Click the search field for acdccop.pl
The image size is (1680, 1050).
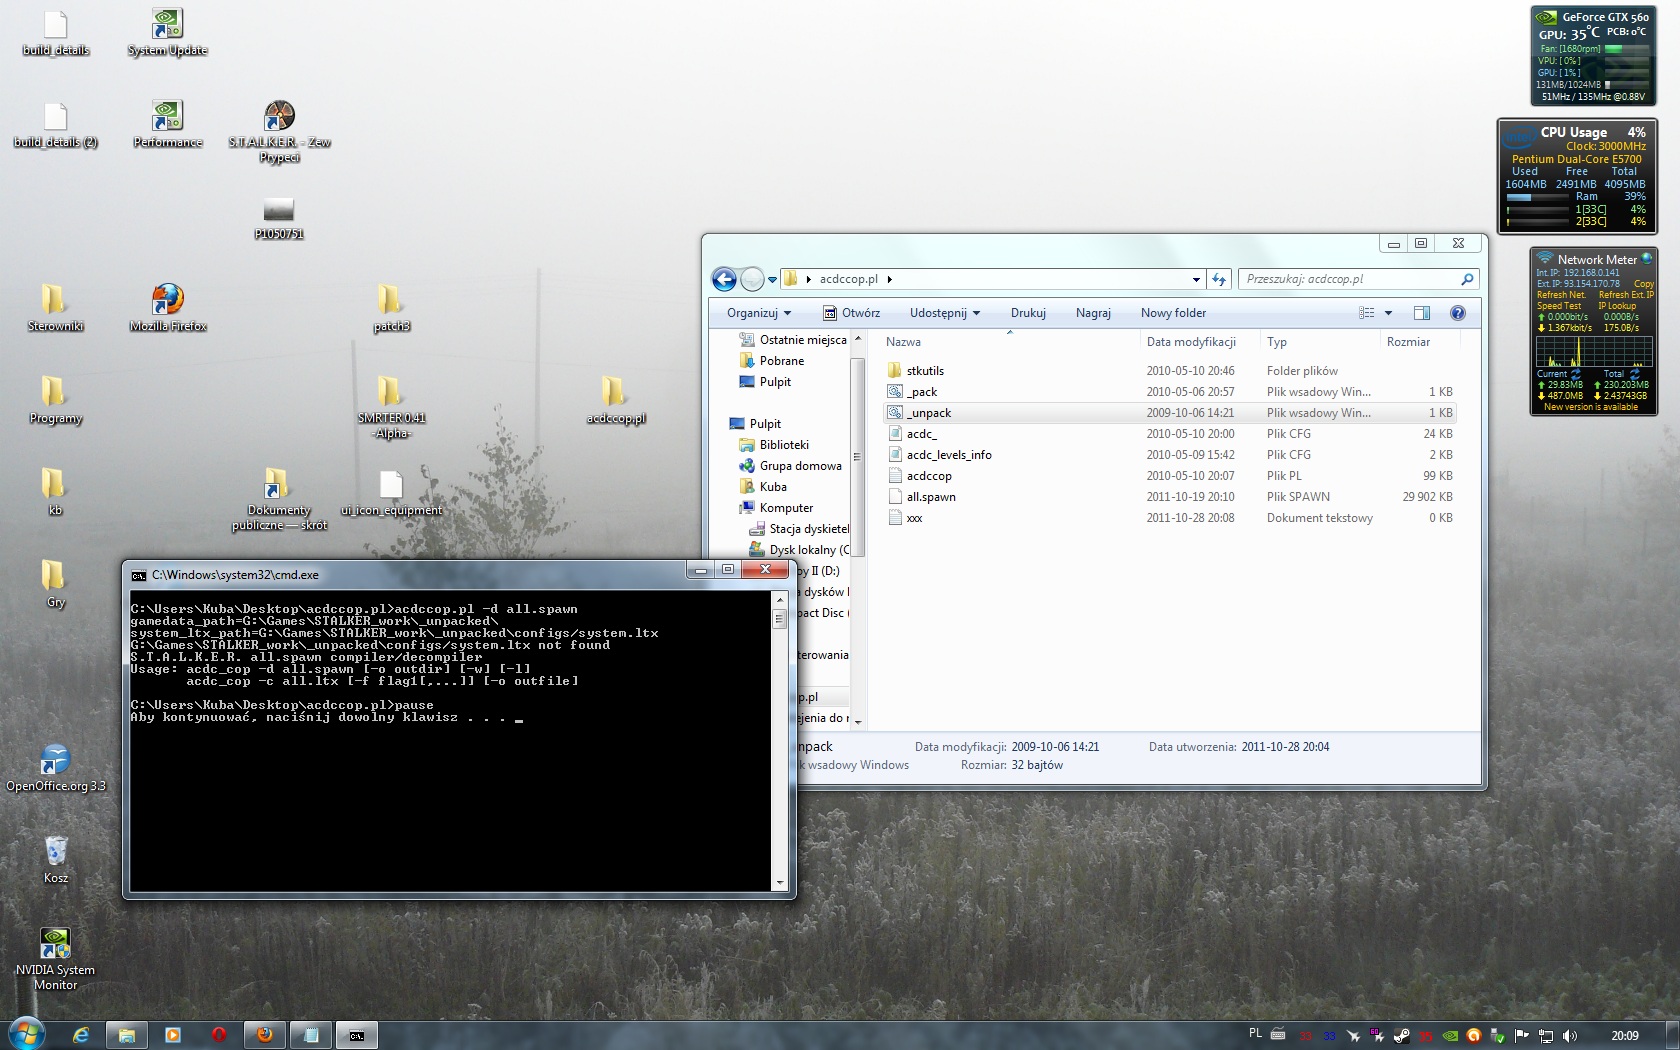tap(1350, 279)
